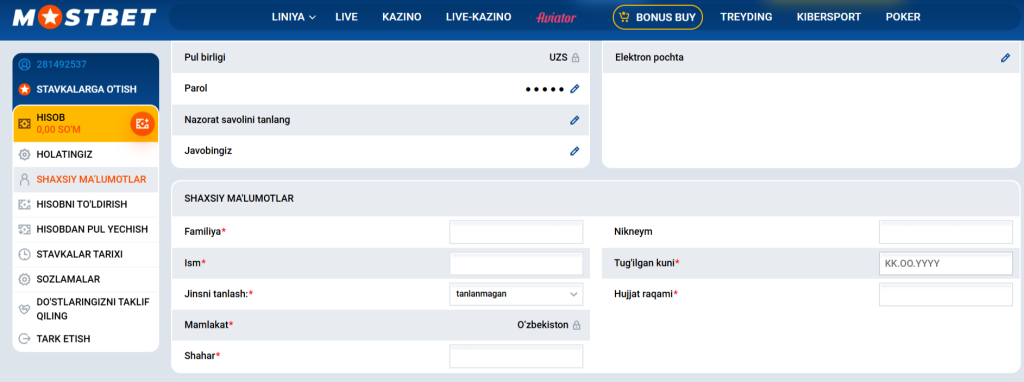The height and width of the screenshot is (382, 1024).
Task: Open Hisobni to'ldirish page
Action: (x=86, y=204)
